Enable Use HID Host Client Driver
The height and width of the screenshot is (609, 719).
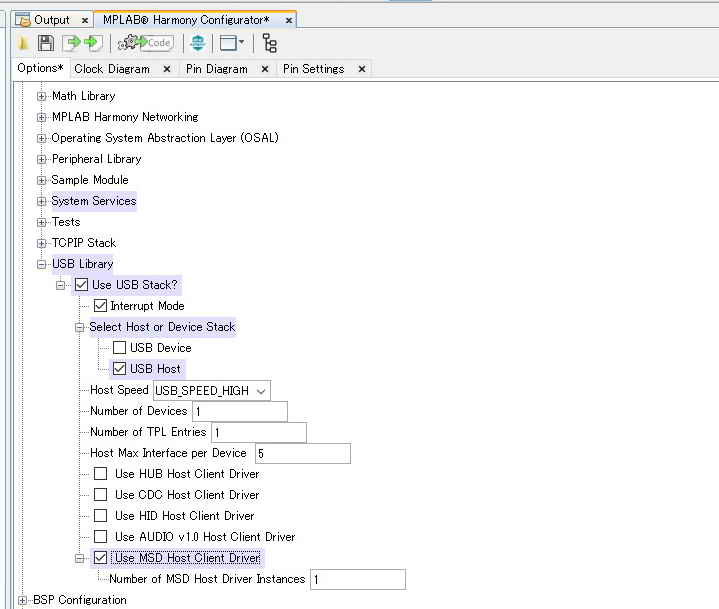(x=100, y=516)
